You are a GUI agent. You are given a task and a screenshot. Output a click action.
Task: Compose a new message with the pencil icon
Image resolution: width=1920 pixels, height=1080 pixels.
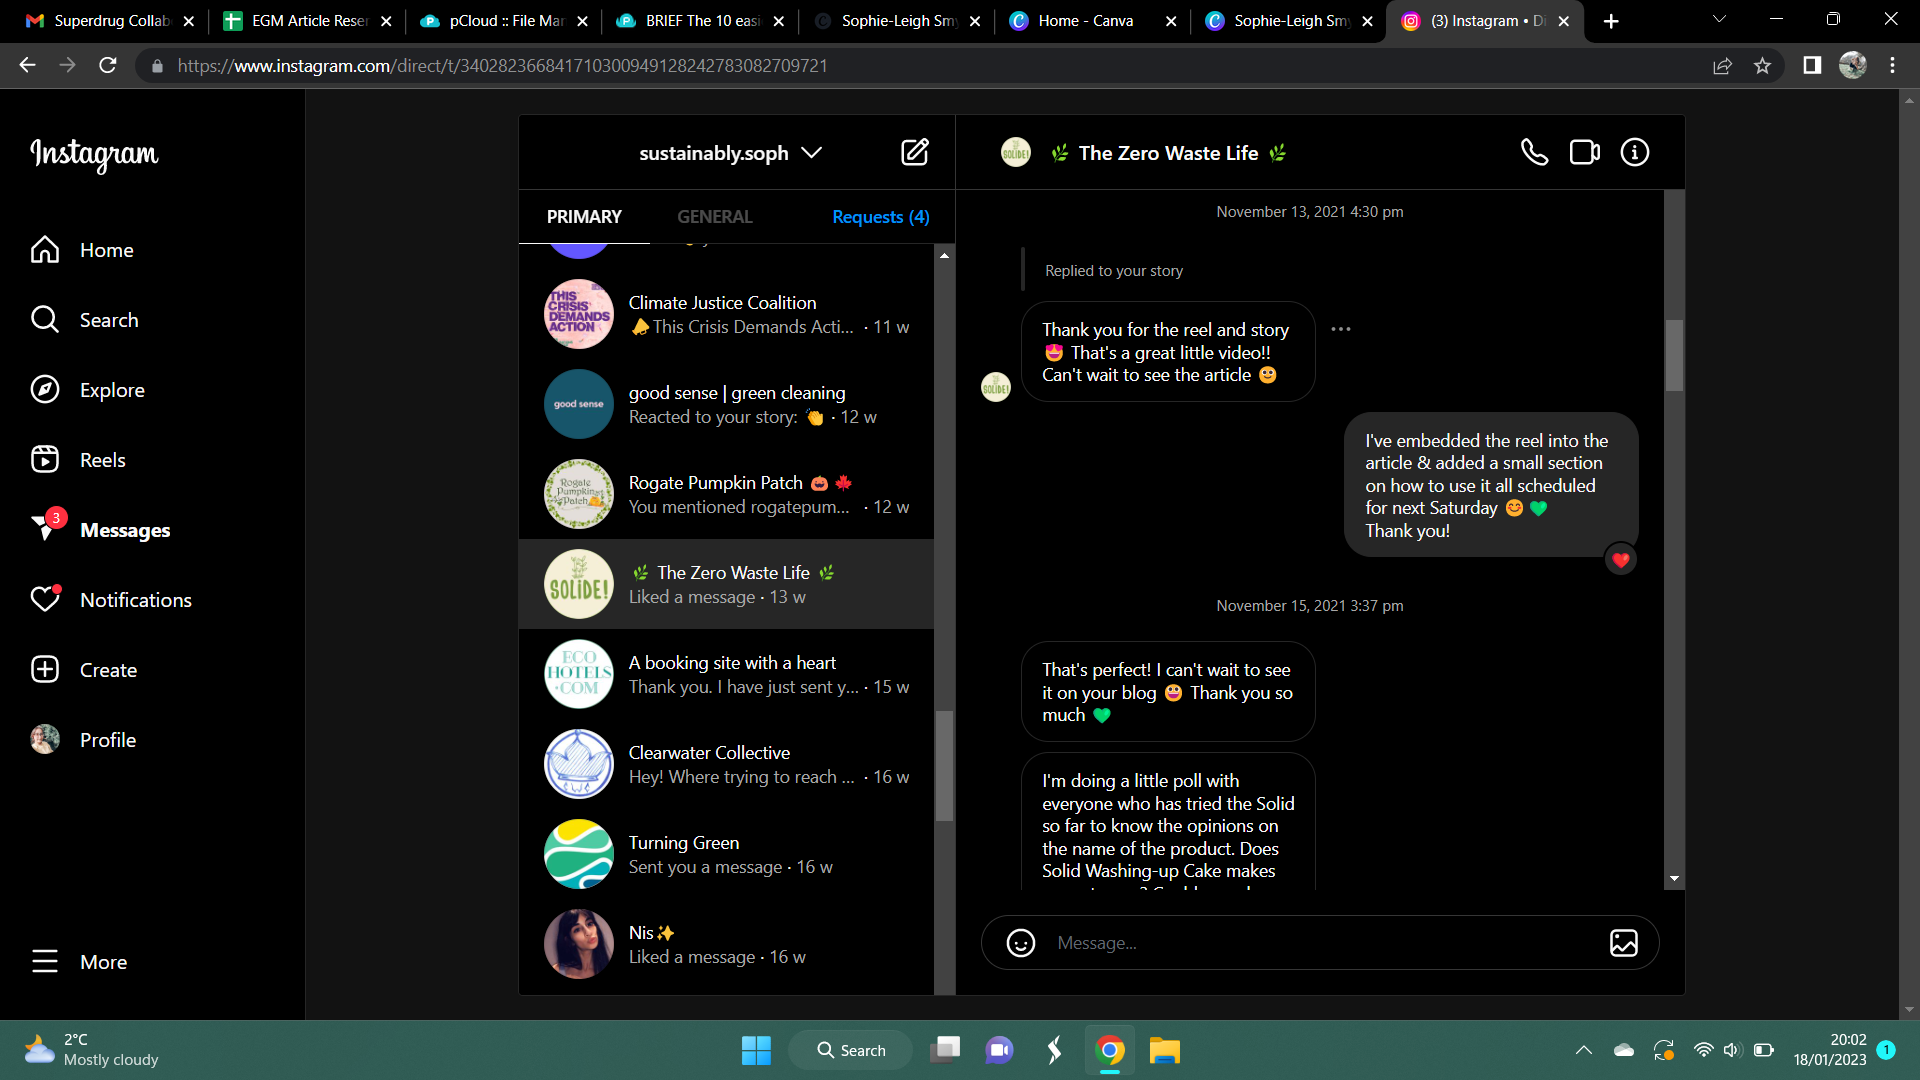click(914, 152)
